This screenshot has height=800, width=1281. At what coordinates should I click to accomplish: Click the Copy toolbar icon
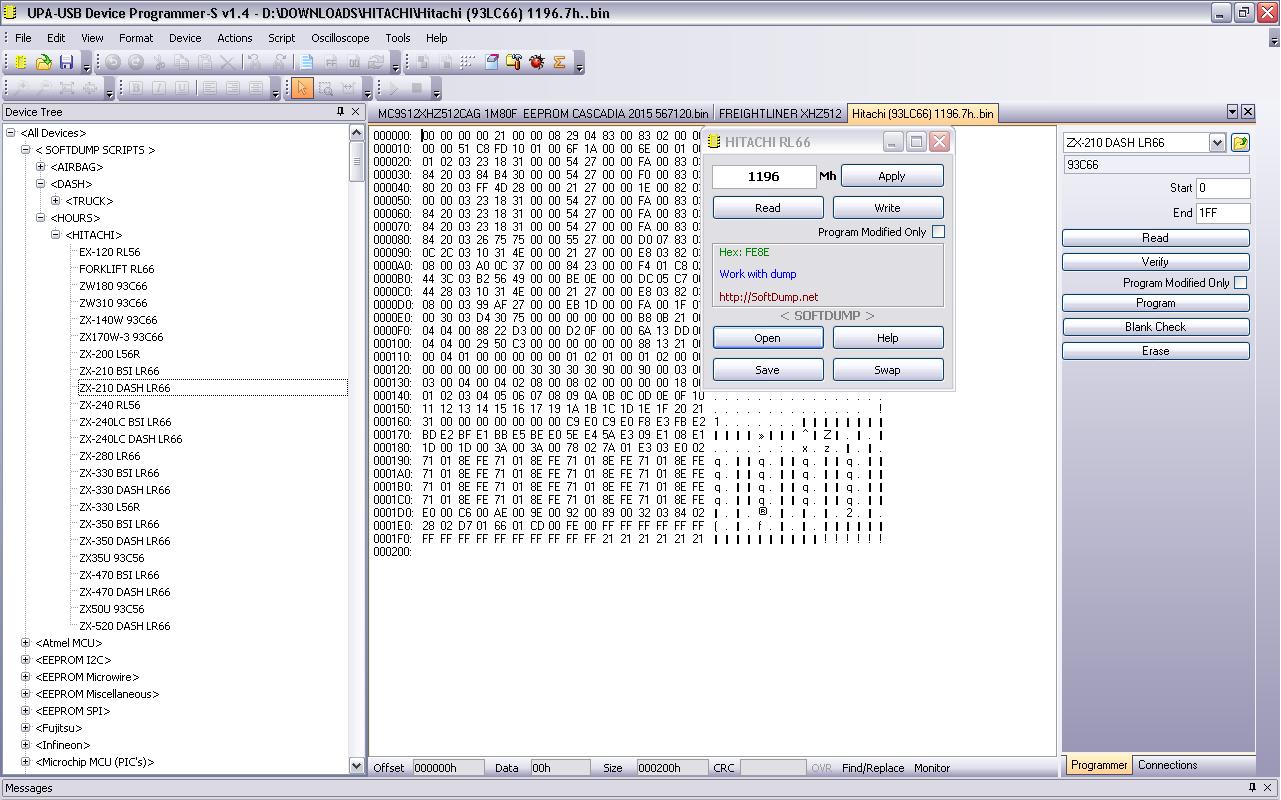point(182,62)
